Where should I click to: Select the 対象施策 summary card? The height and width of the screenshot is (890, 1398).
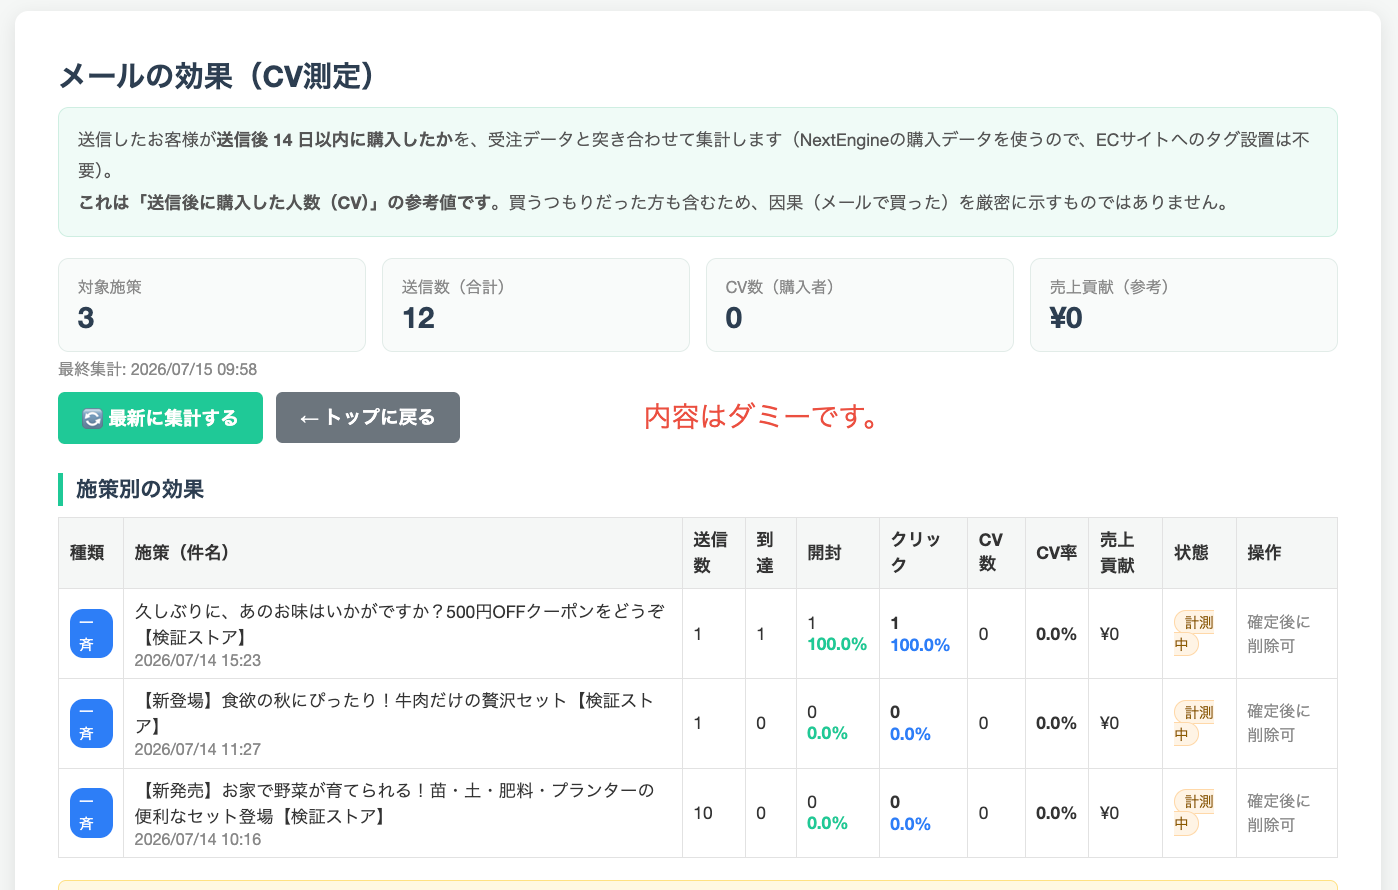212,305
